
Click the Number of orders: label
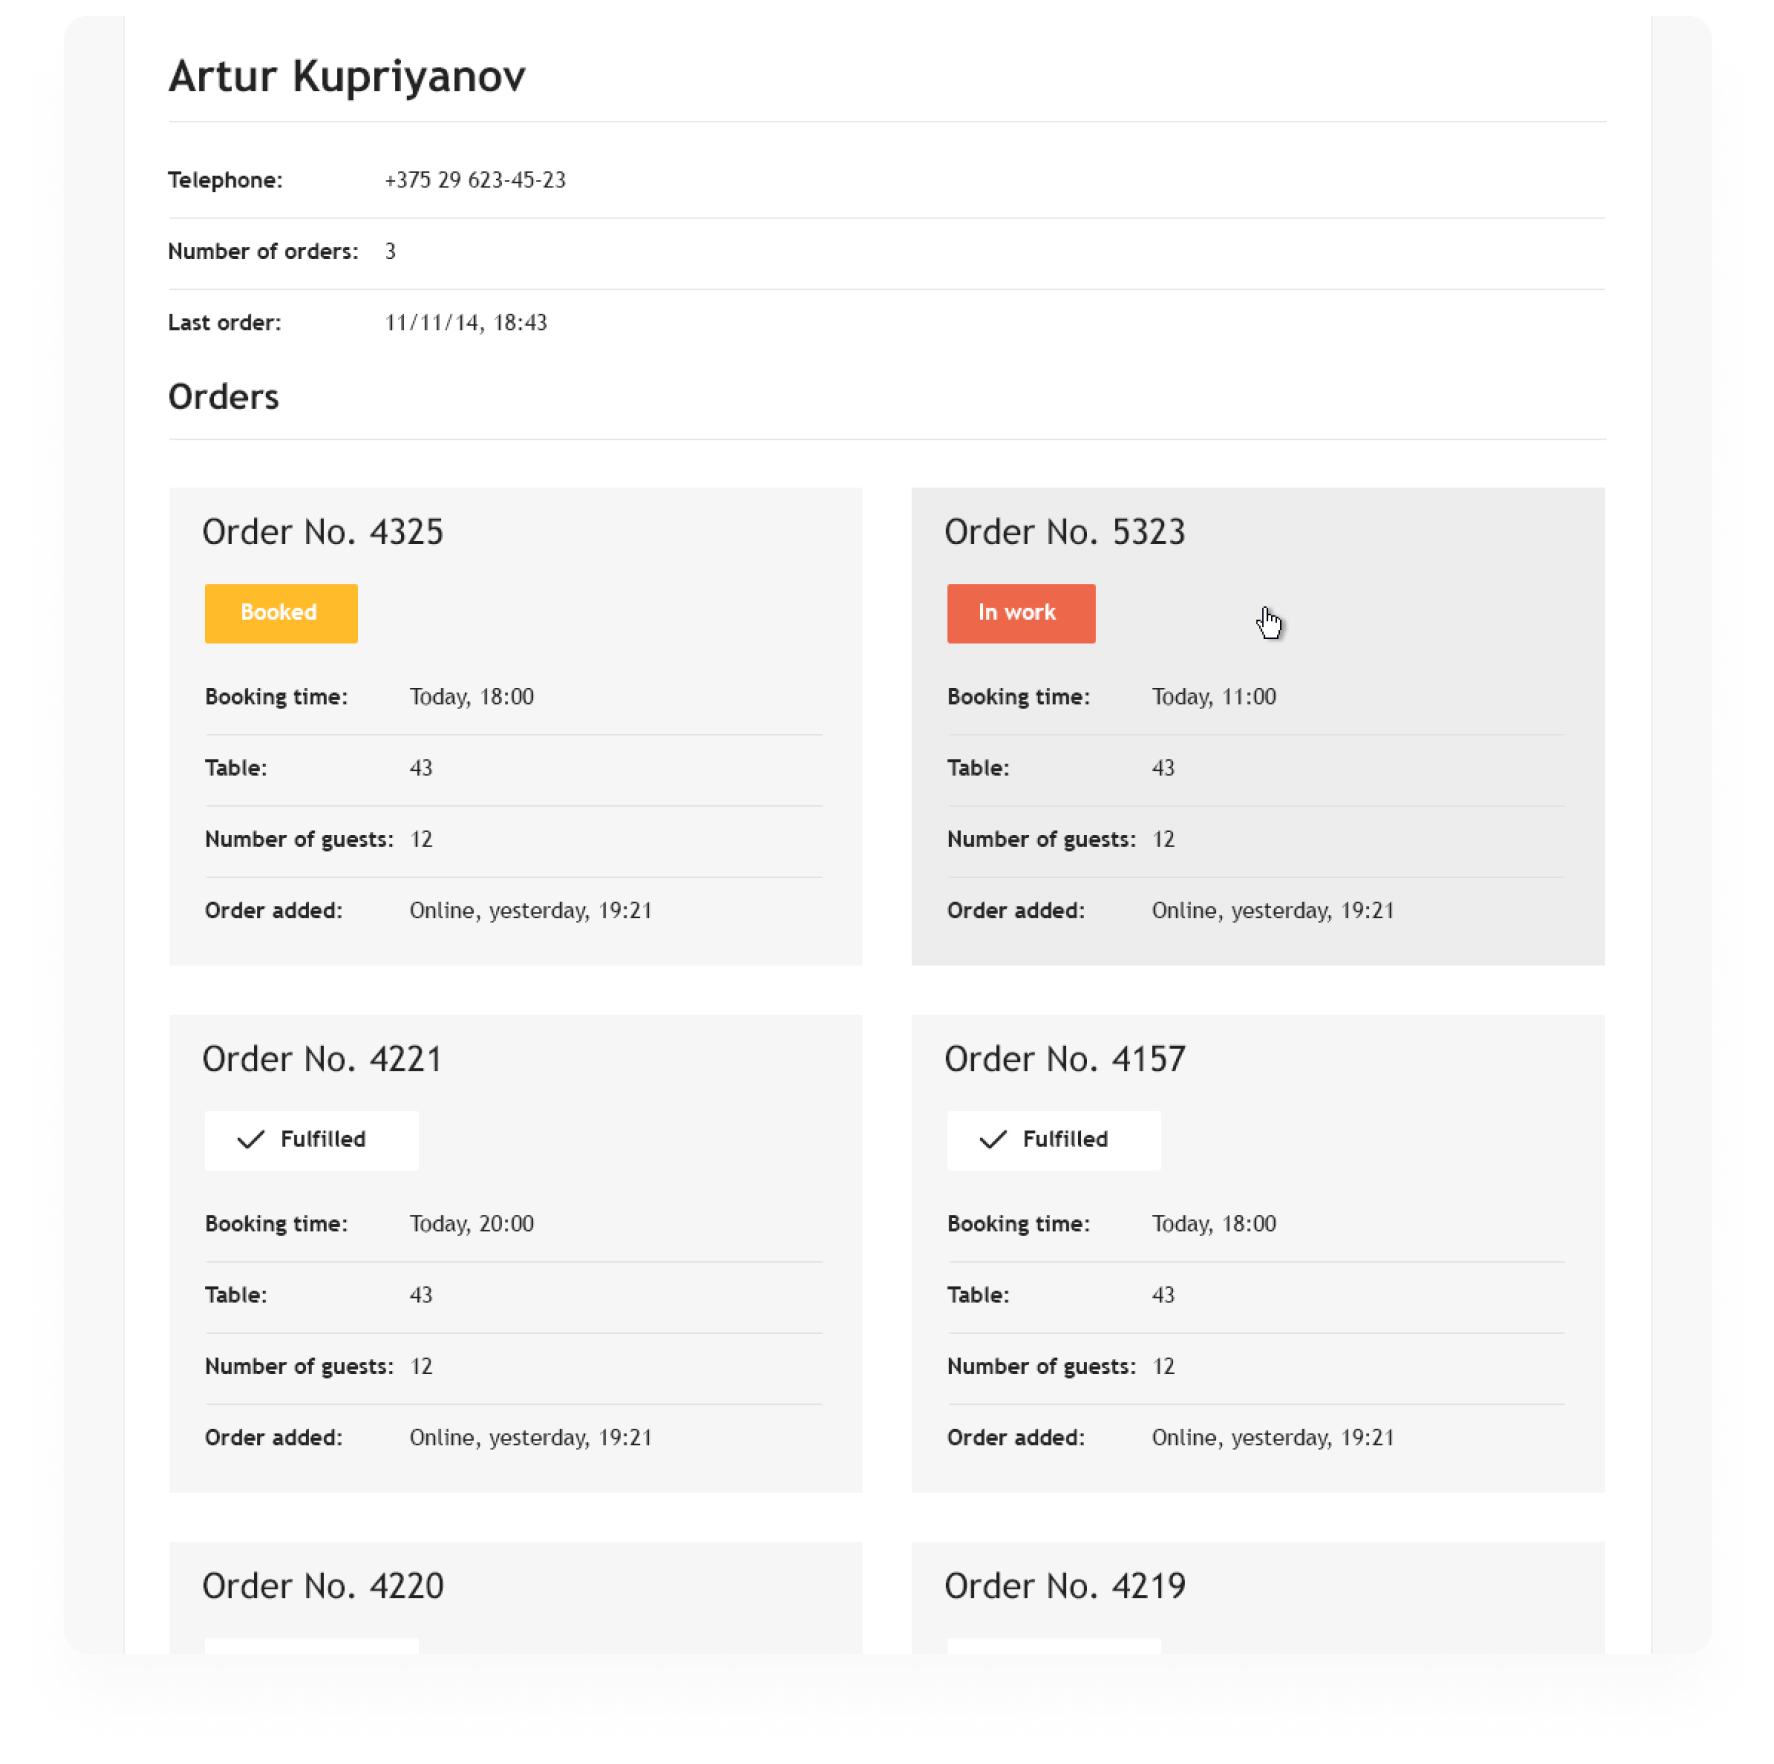pyautogui.click(x=263, y=252)
